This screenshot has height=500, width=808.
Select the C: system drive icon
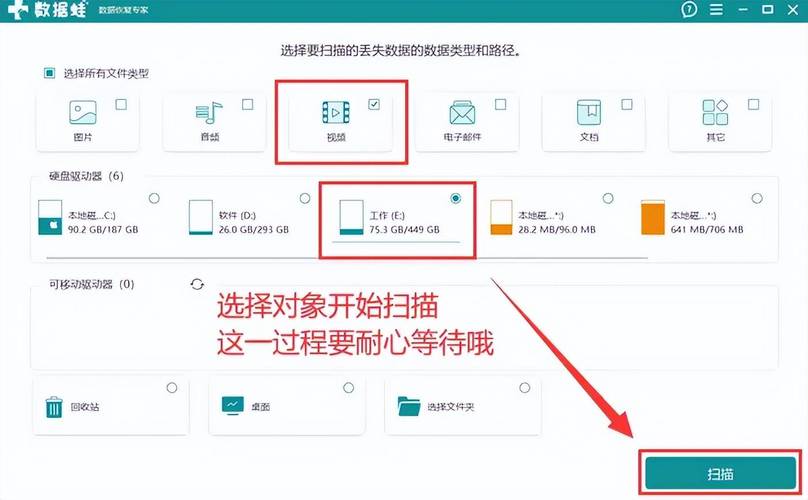point(50,218)
